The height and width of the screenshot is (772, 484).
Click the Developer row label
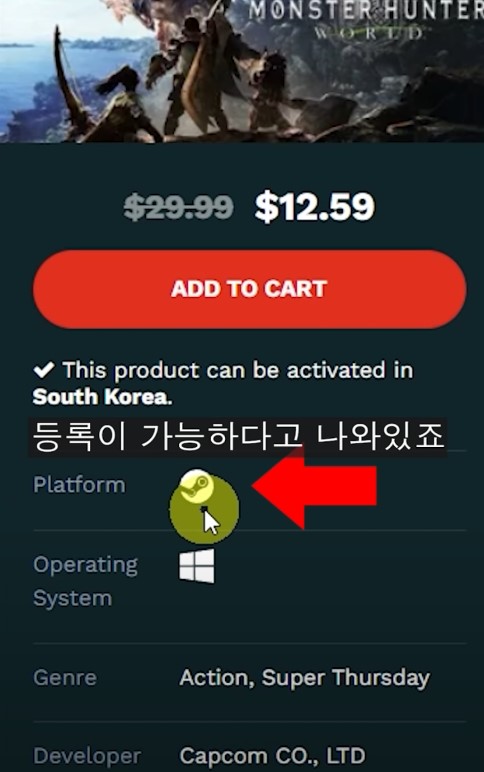[x=87, y=756]
